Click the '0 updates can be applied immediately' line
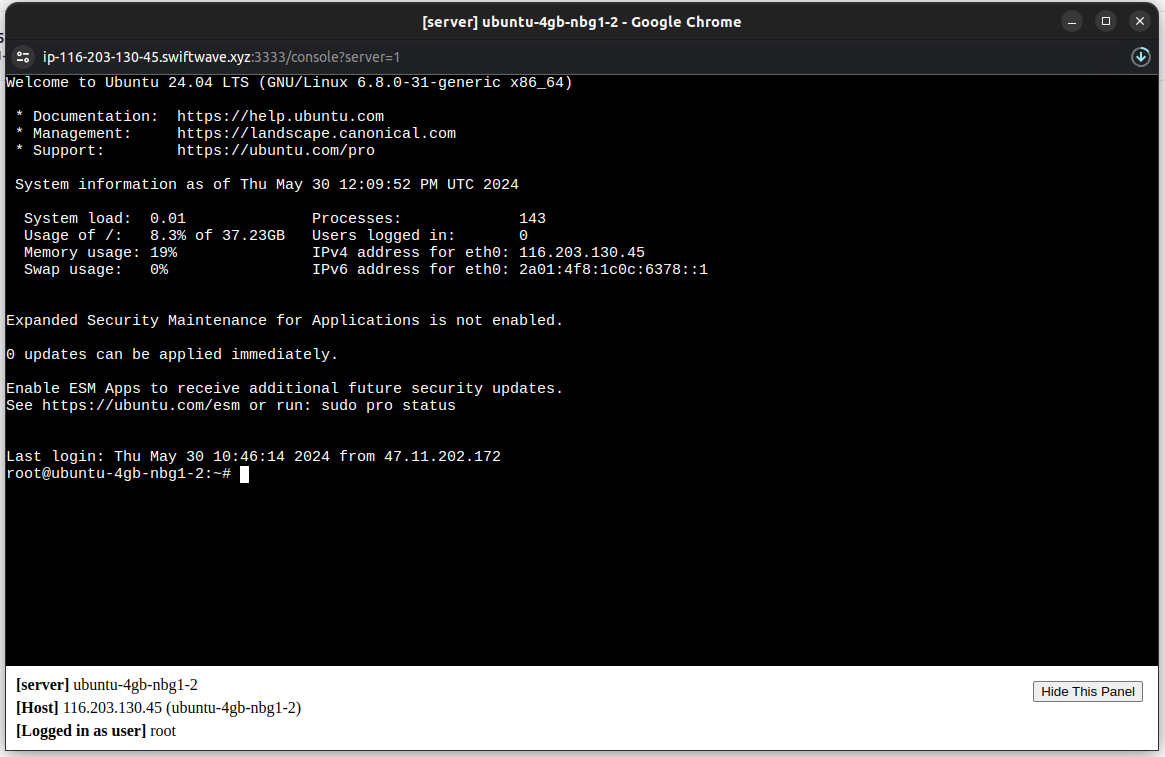This screenshot has width=1165, height=757. (172, 354)
